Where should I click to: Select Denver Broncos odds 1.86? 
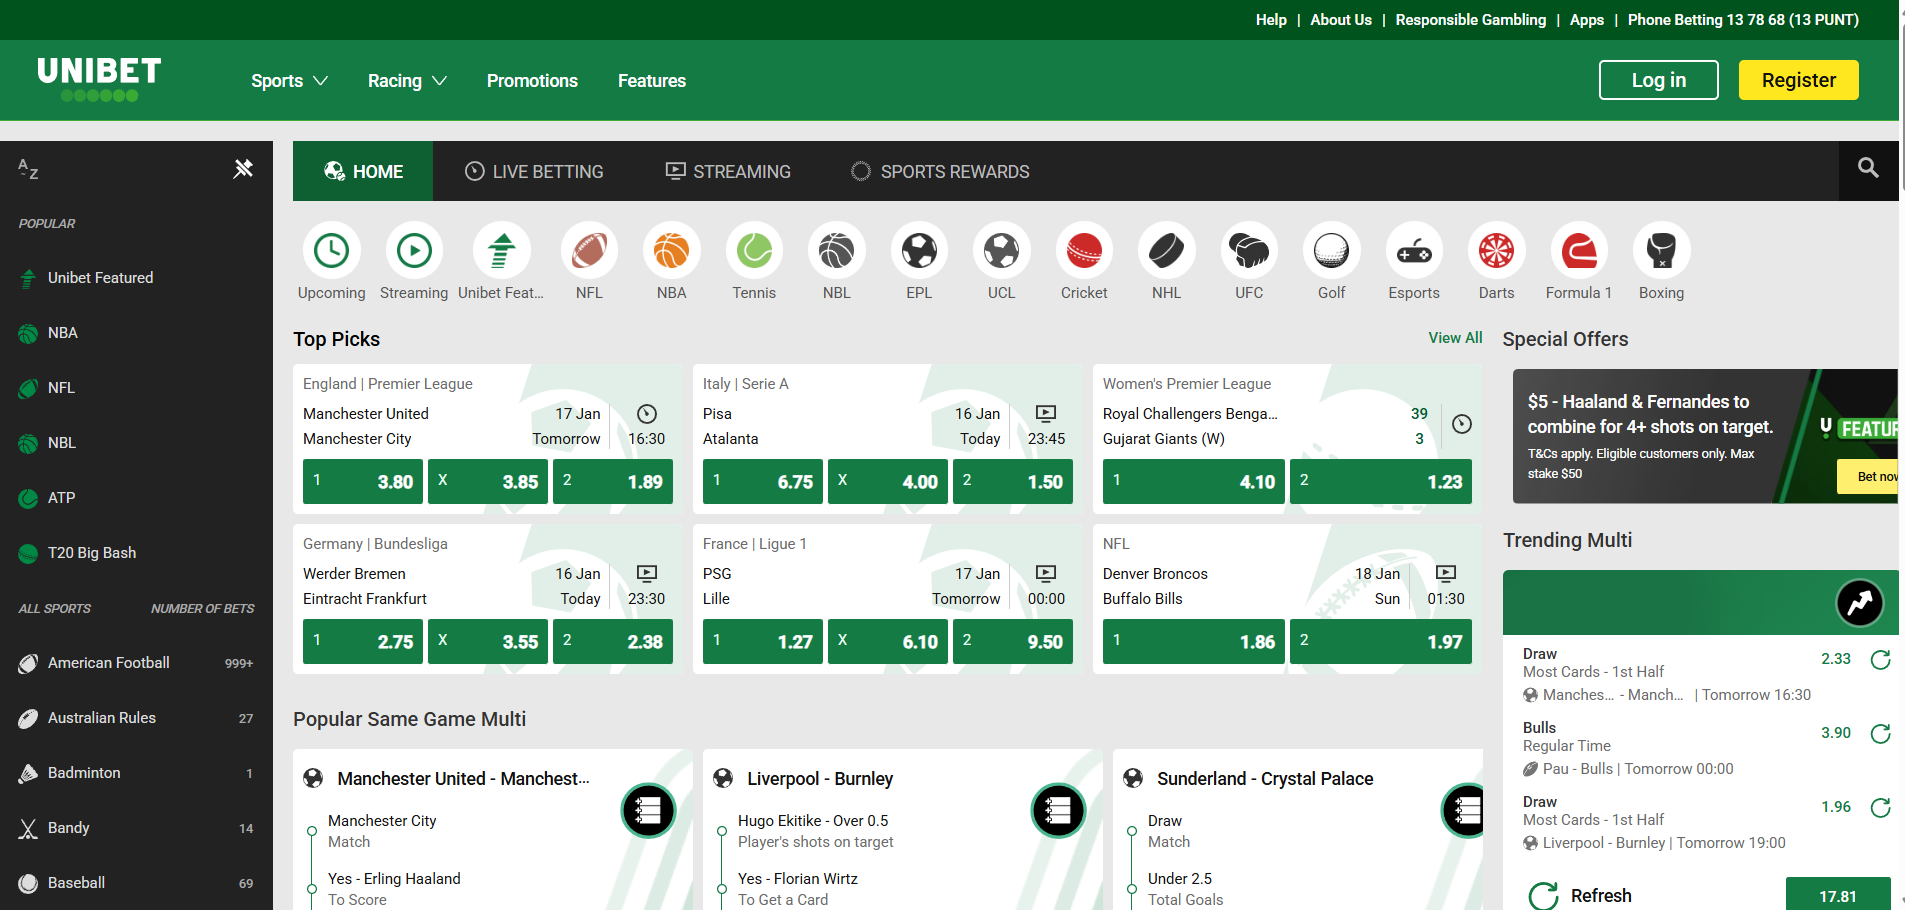[1194, 642]
